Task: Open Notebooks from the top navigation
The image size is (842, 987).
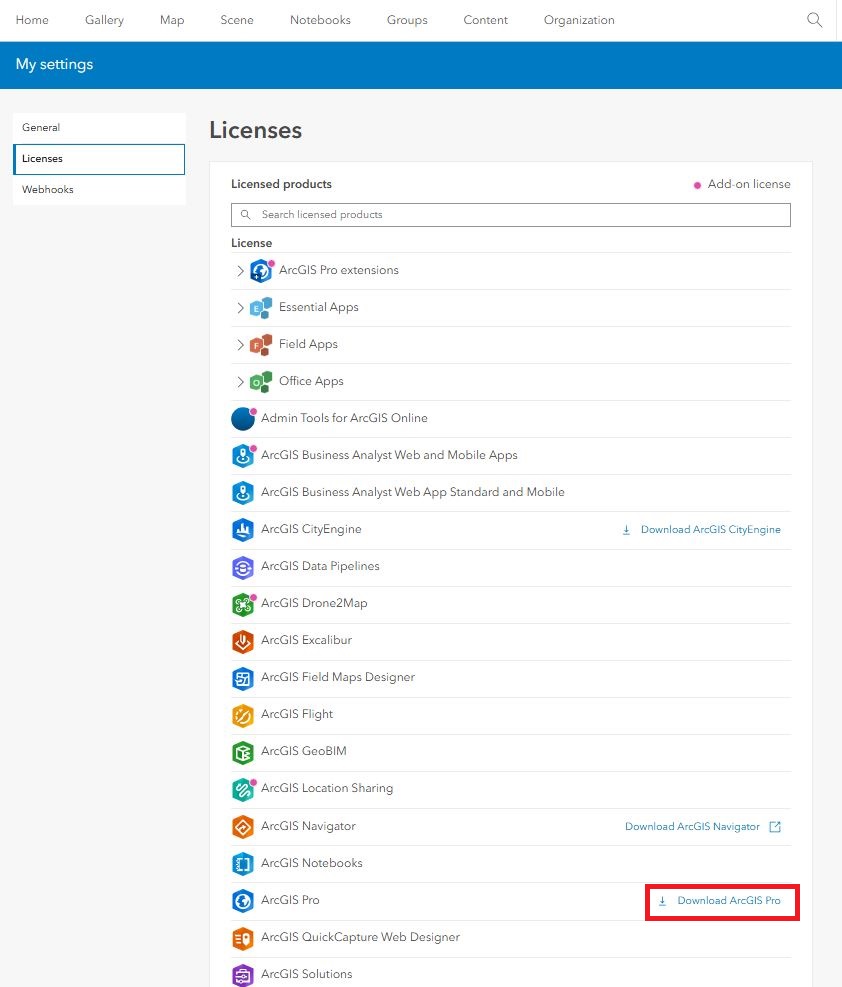Action: tap(320, 20)
